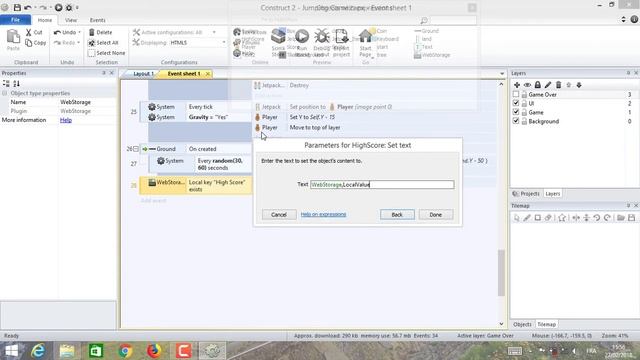Viewport: 640px width, 360px height.
Task: Switch to the Projects panel tab
Action: 527,194
